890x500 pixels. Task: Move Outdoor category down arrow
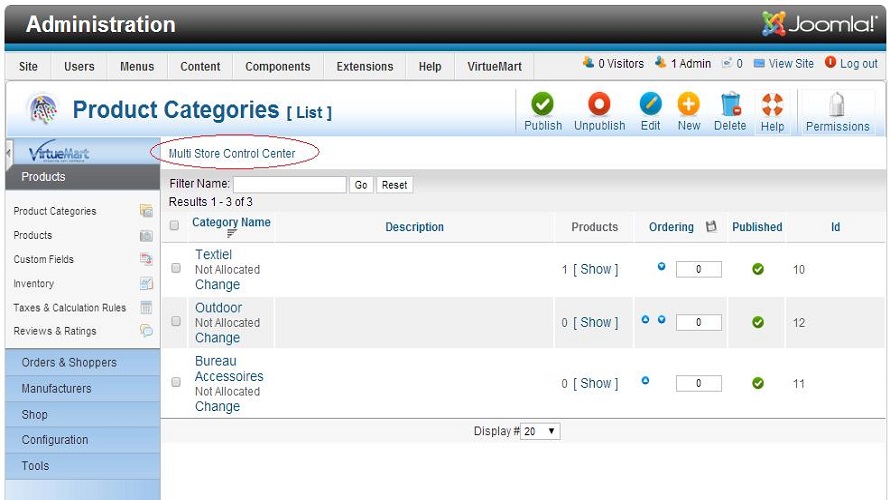click(661, 320)
